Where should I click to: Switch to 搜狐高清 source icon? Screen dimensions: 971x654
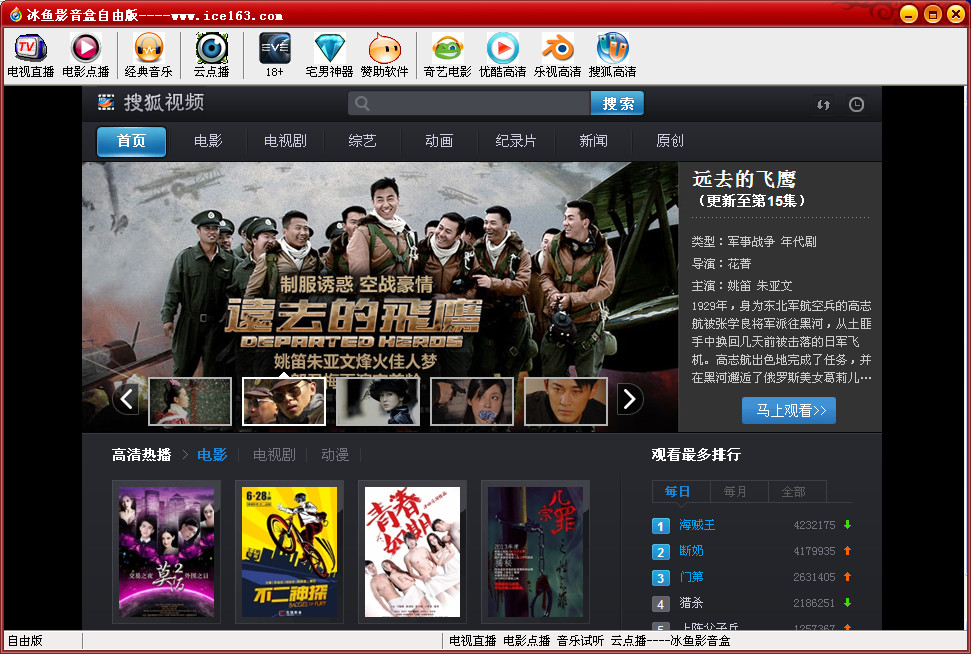(612, 55)
